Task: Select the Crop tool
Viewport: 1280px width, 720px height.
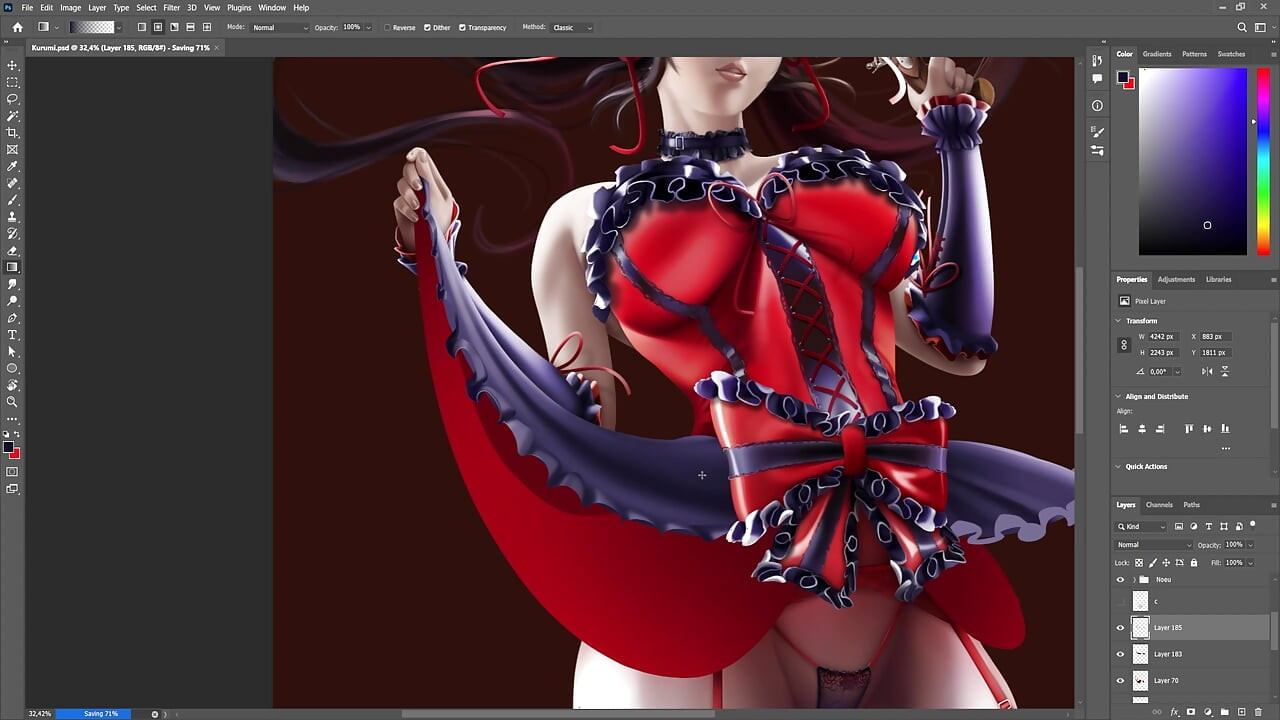Action: pyautogui.click(x=13, y=133)
